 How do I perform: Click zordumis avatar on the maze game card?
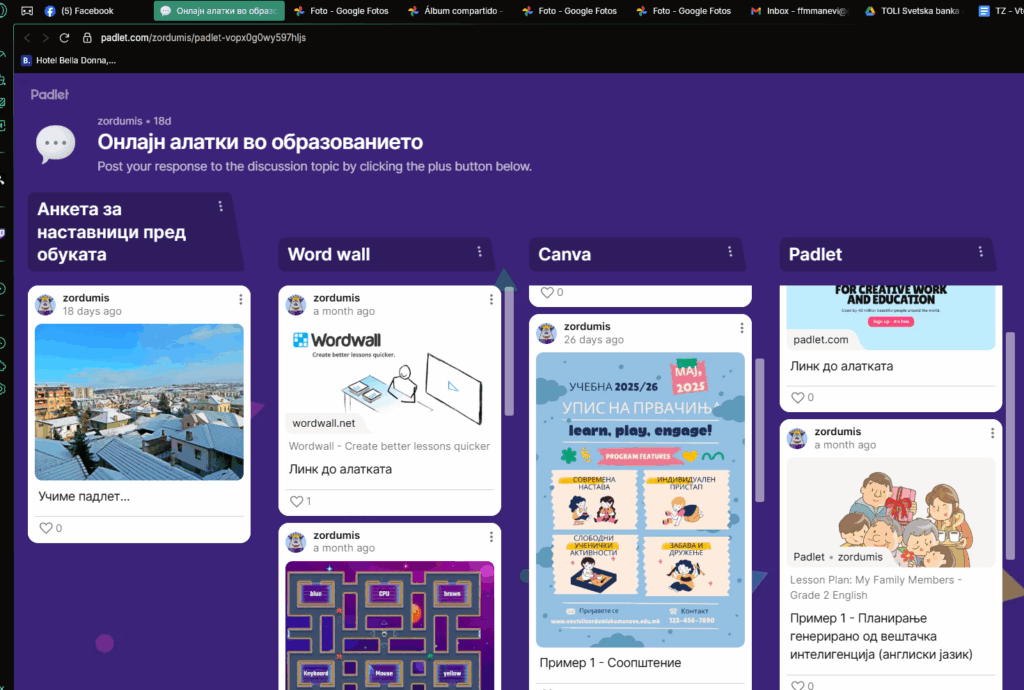click(296, 542)
